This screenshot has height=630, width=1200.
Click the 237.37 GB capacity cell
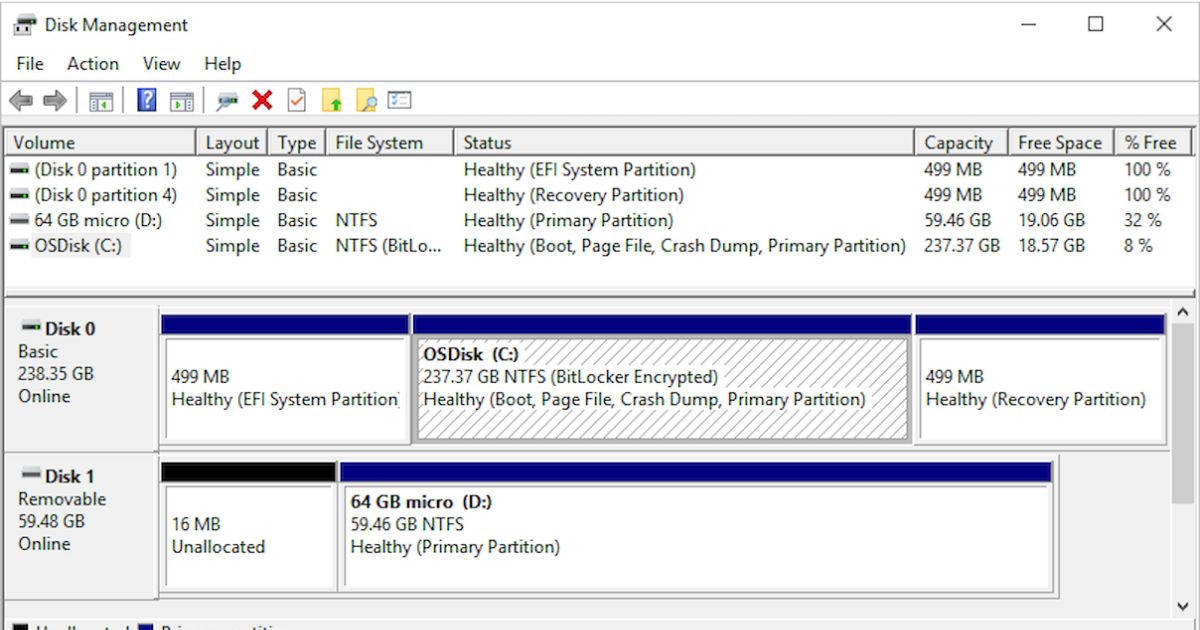click(961, 245)
